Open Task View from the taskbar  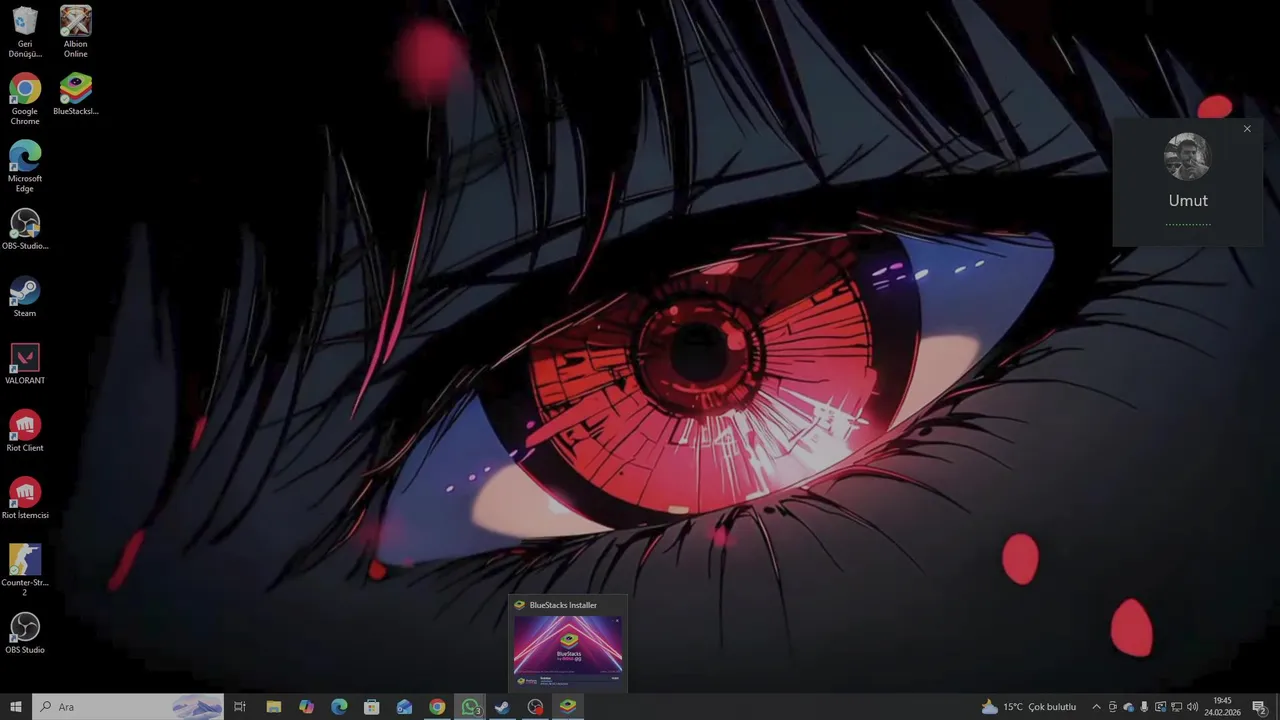tap(240, 707)
